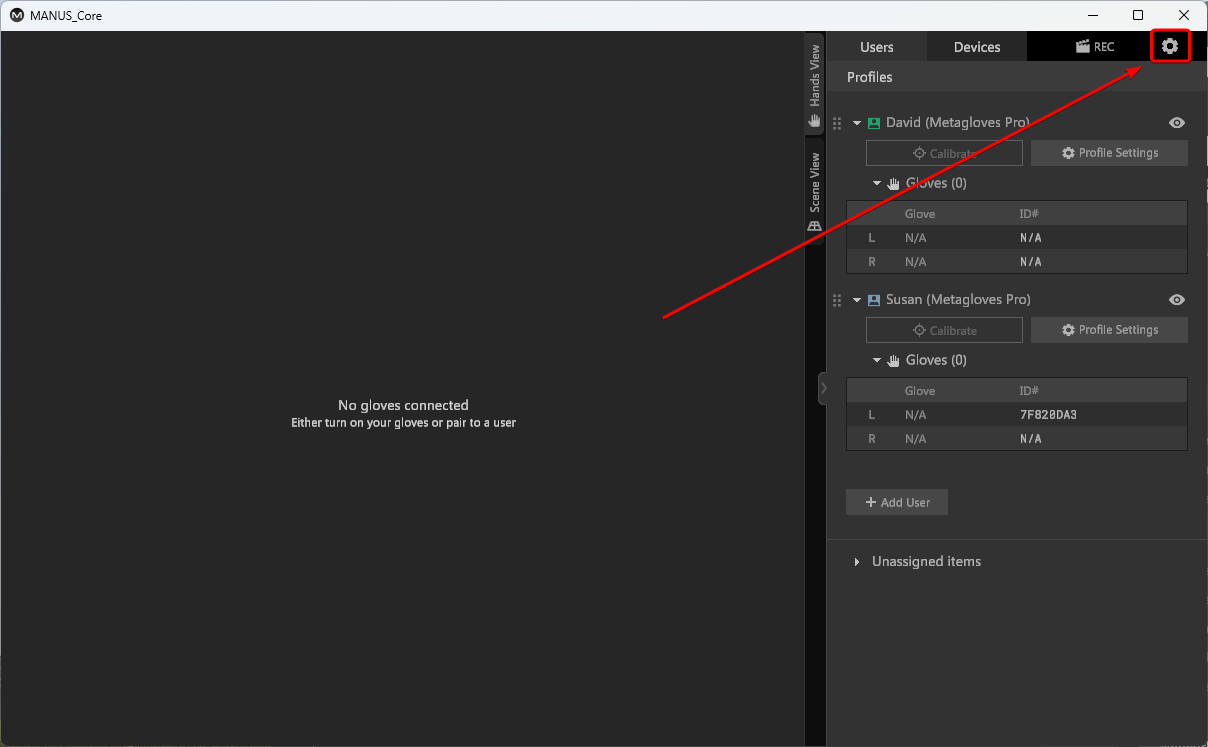Expand the Unassigned items section
The width and height of the screenshot is (1208, 747).
click(x=857, y=562)
